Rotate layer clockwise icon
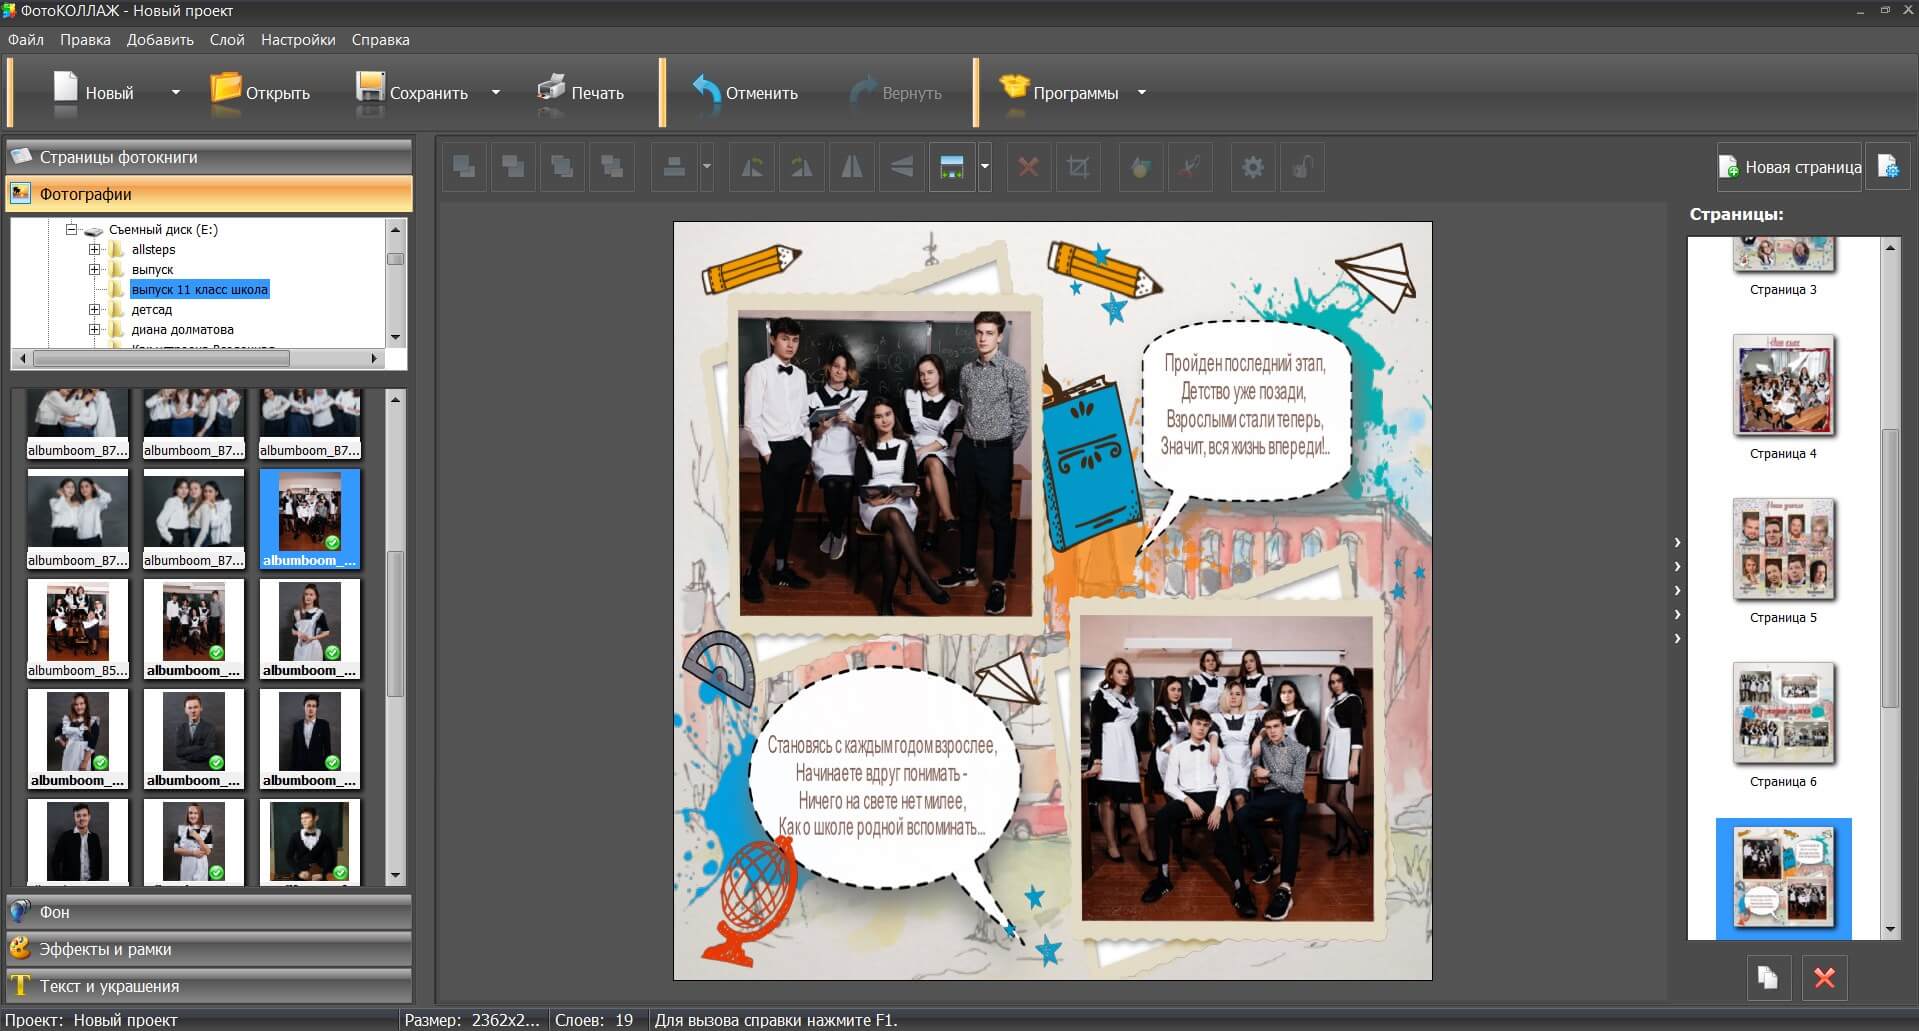 (802, 167)
